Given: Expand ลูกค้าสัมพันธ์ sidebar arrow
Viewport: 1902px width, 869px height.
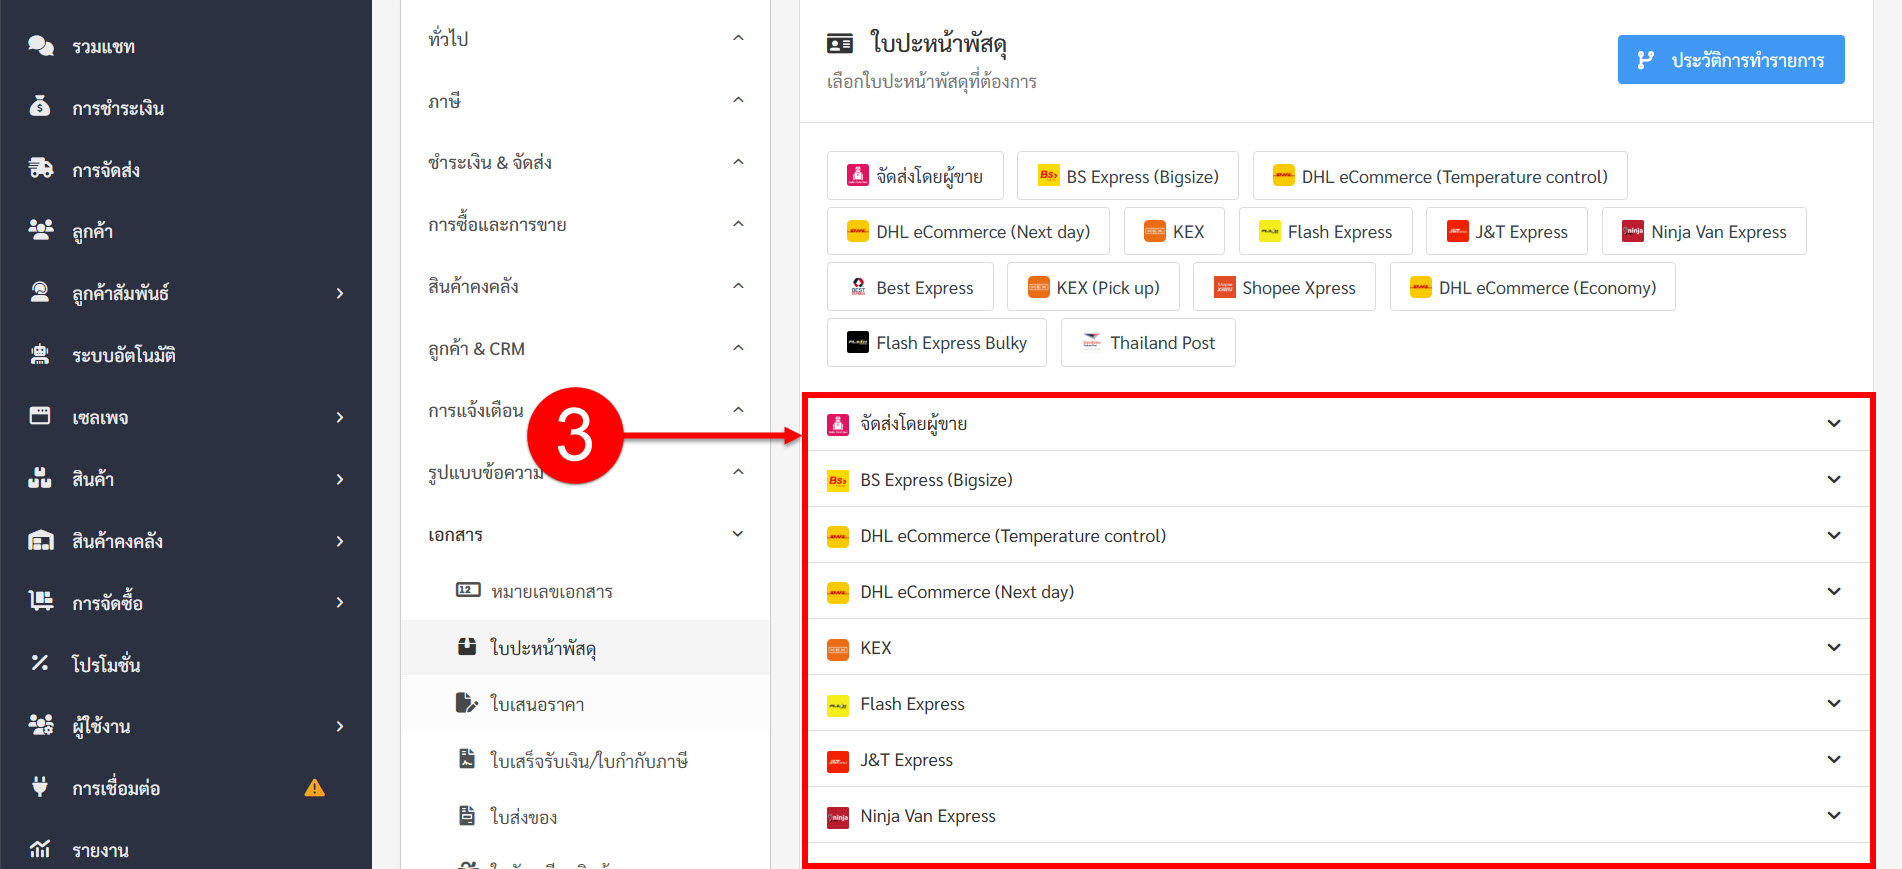Looking at the screenshot, I should click(x=340, y=293).
